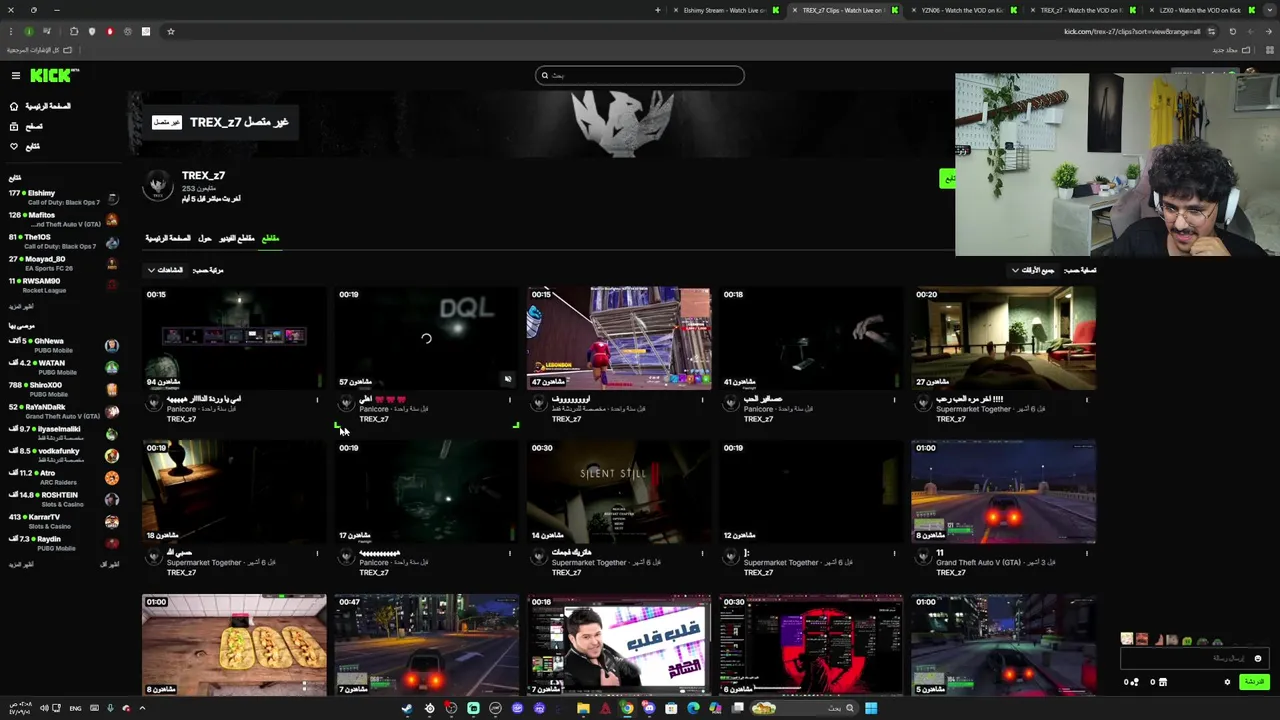
Task: Open The1OS channel in sidebar
Action: [x=63, y=241]
